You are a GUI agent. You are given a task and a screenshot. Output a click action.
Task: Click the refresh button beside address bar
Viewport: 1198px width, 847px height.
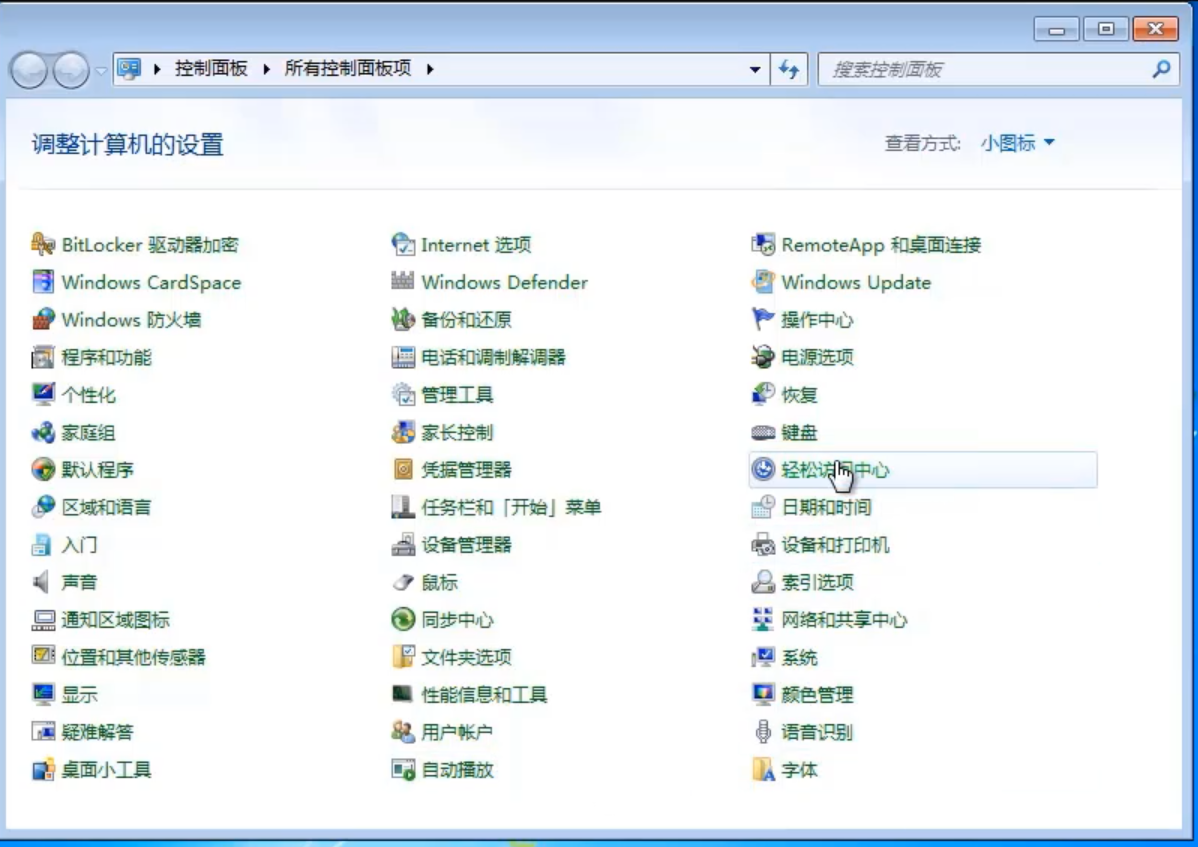[x=789, y=70]
